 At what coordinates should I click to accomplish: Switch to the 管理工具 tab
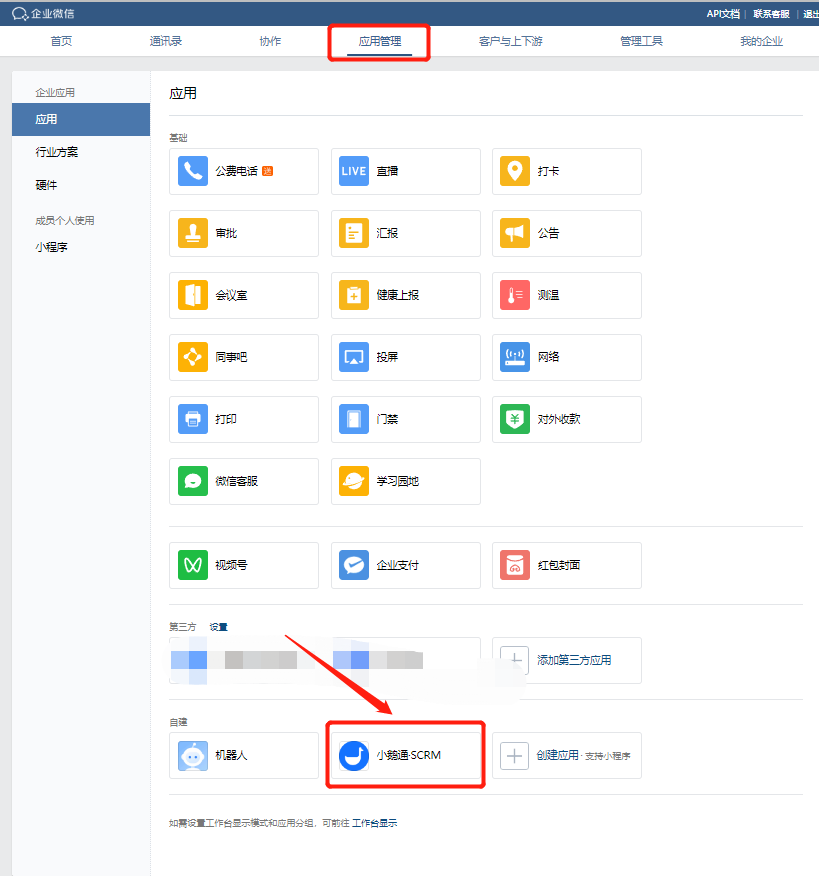point(641,41)
